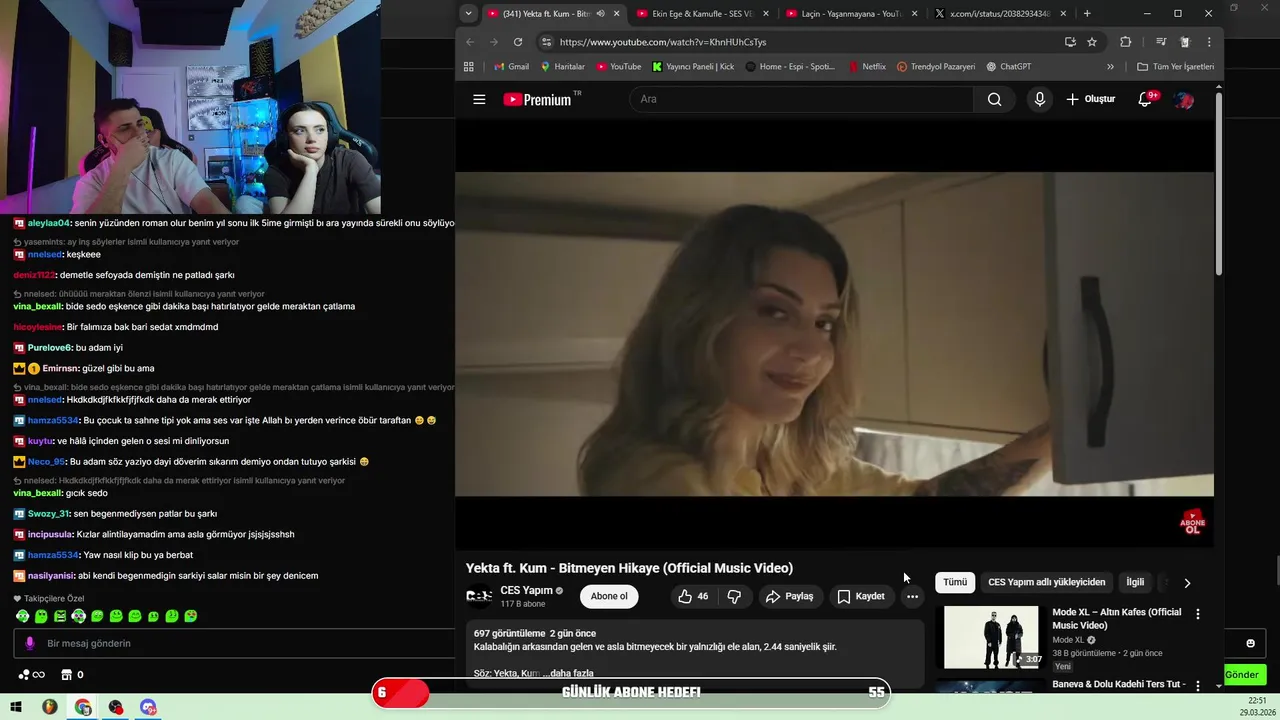Open the Yayıncı Paneli | Kick bookmark

693,67
